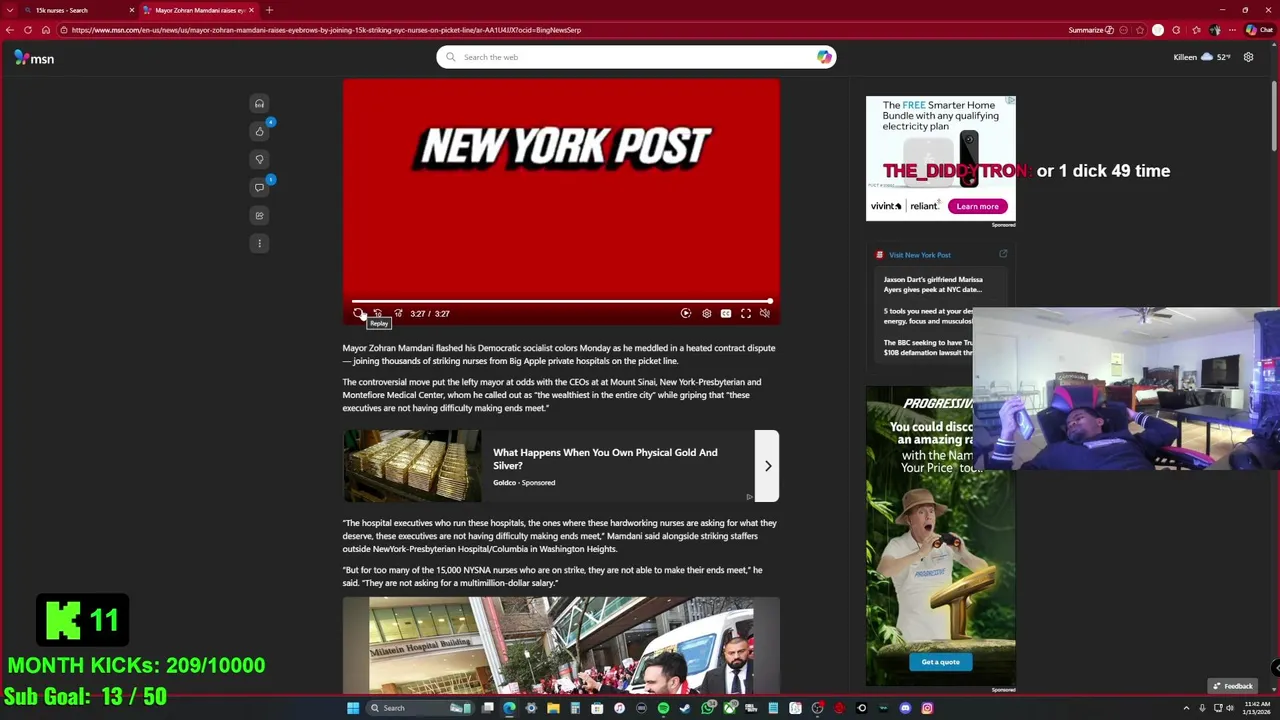Open the comments sidebar icon
The image size is (1280, 720).
point(259,187)
